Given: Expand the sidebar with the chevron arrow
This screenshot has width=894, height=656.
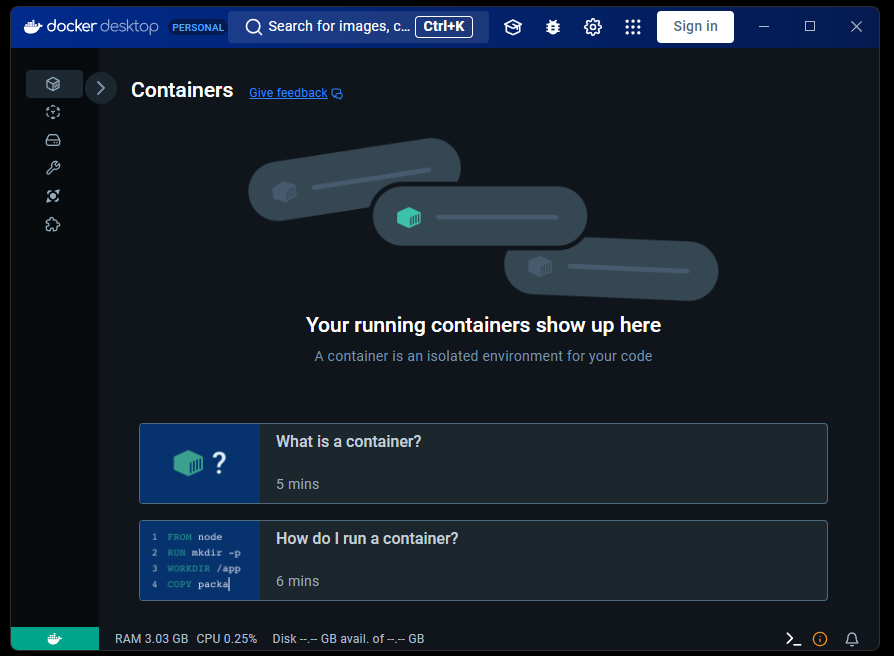Looking at the screenshot, I should [x=101, y=88].
